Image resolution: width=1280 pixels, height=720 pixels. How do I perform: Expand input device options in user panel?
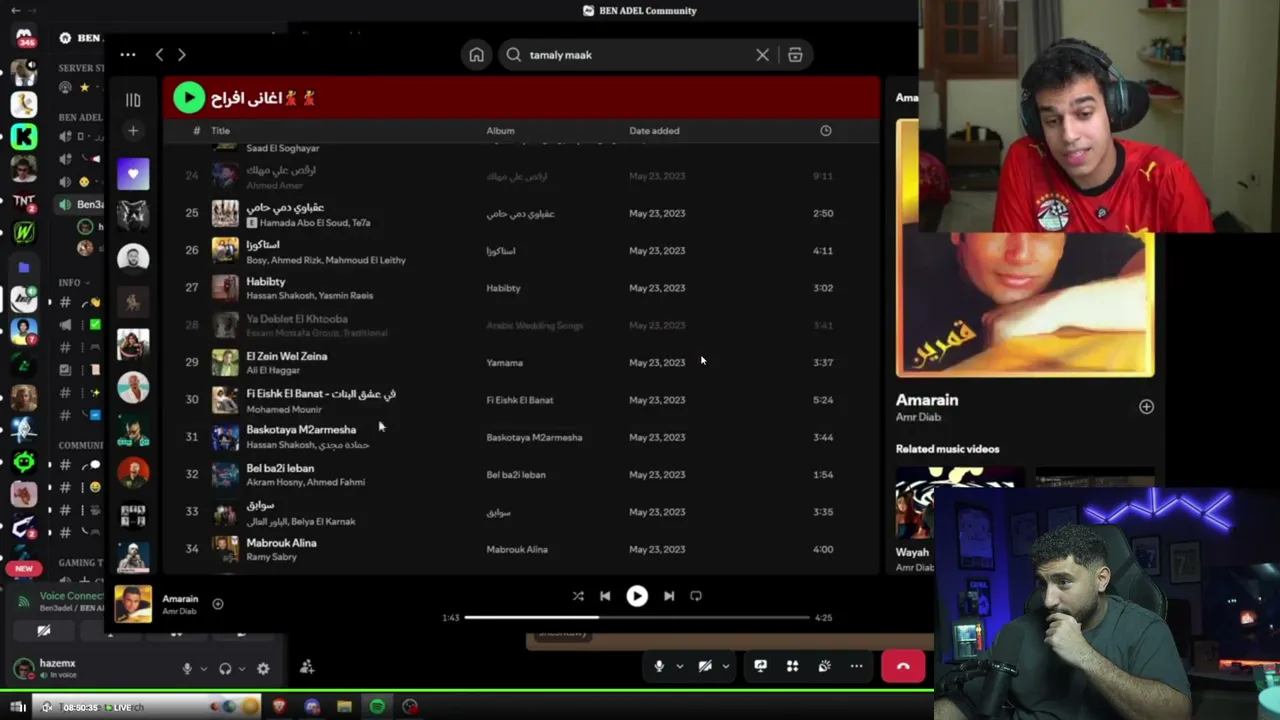pyautogui.click(x=203, y=669)
